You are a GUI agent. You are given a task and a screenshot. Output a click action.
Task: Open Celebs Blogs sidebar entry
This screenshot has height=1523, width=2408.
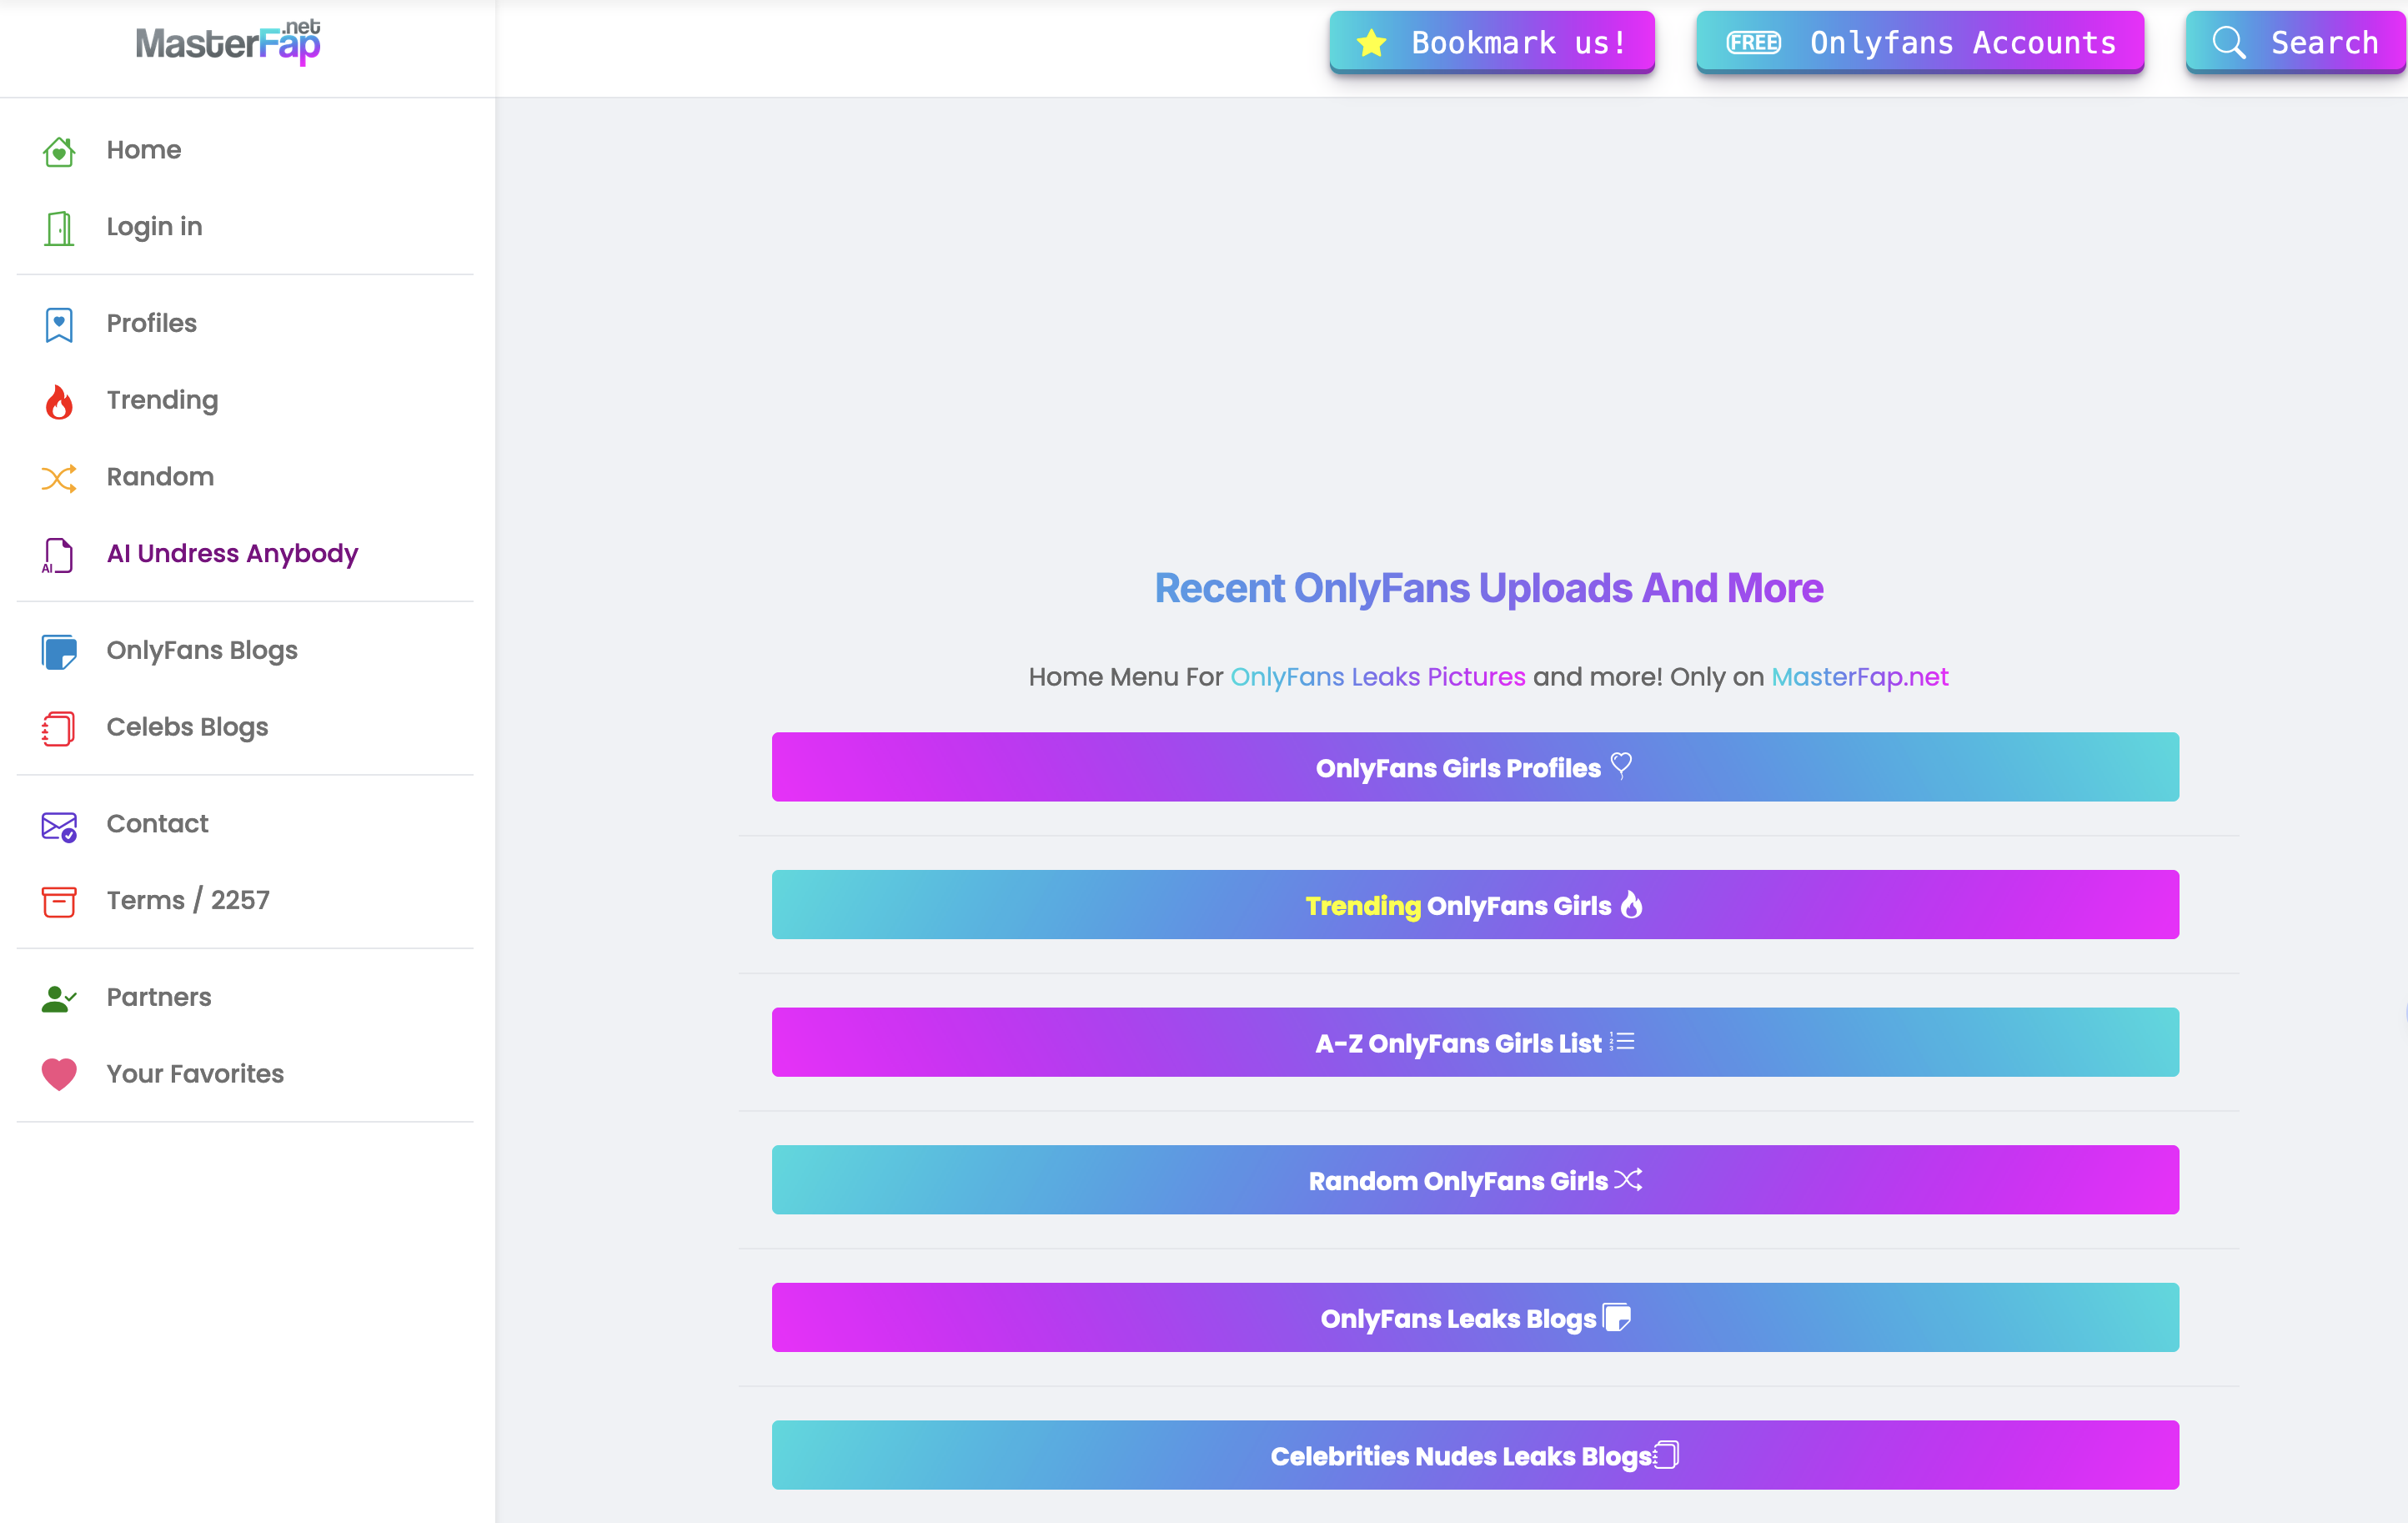point(187,727)
